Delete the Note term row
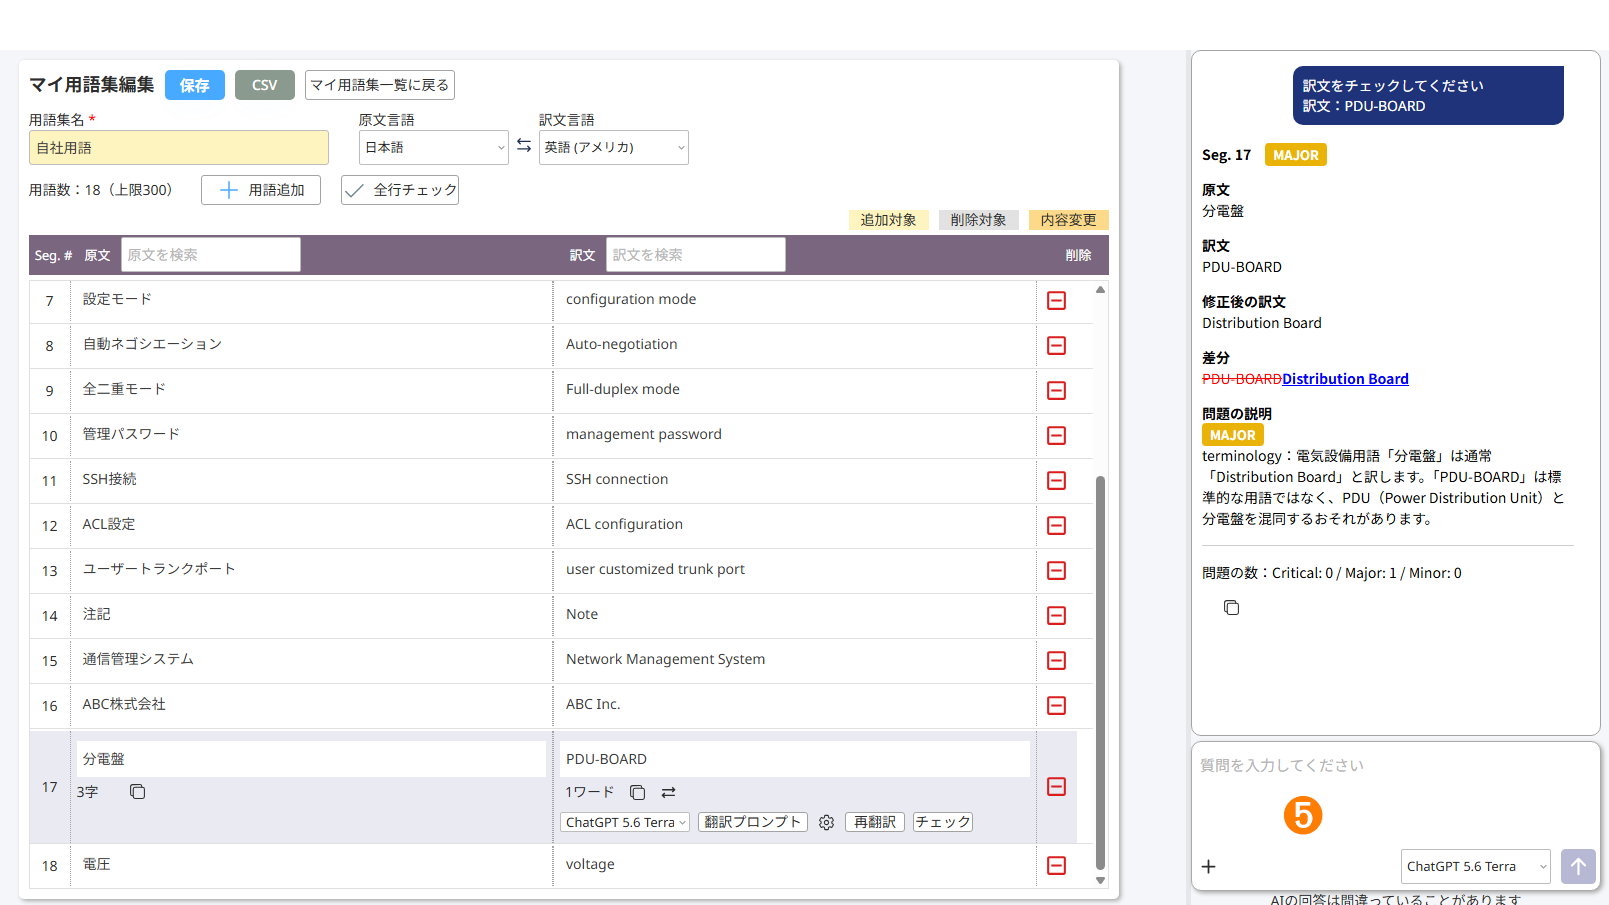The height and width of the screenshot is (905, 1609). [x=1056, y=615]
